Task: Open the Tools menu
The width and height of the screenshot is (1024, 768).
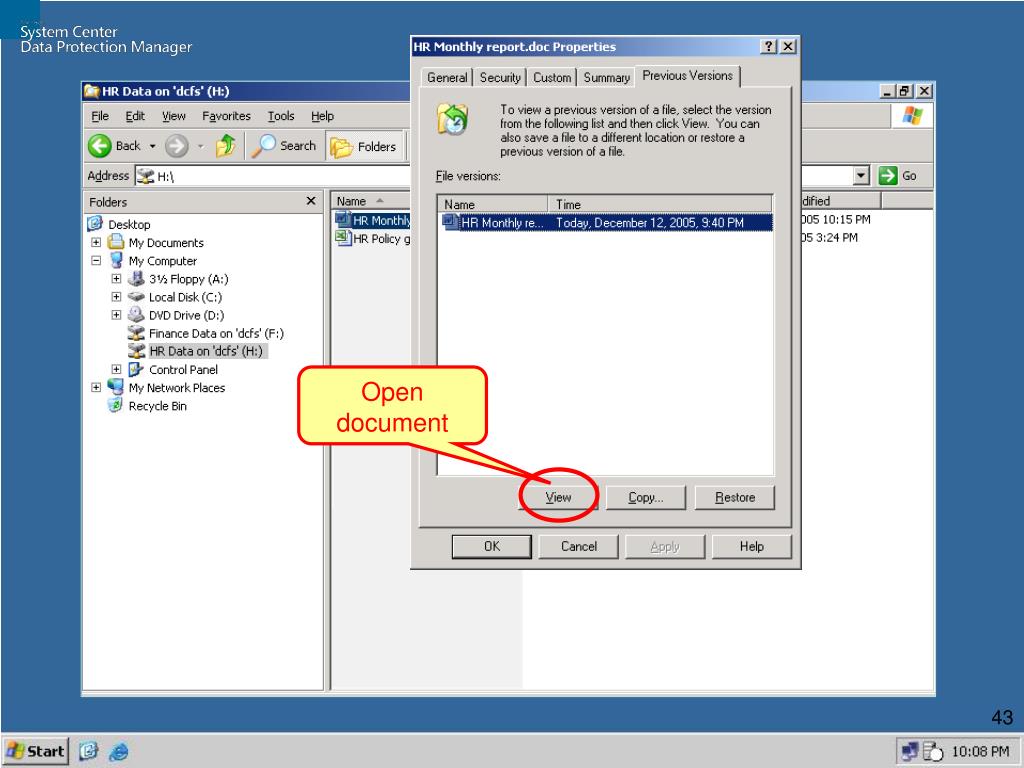Action: [281, 116]
